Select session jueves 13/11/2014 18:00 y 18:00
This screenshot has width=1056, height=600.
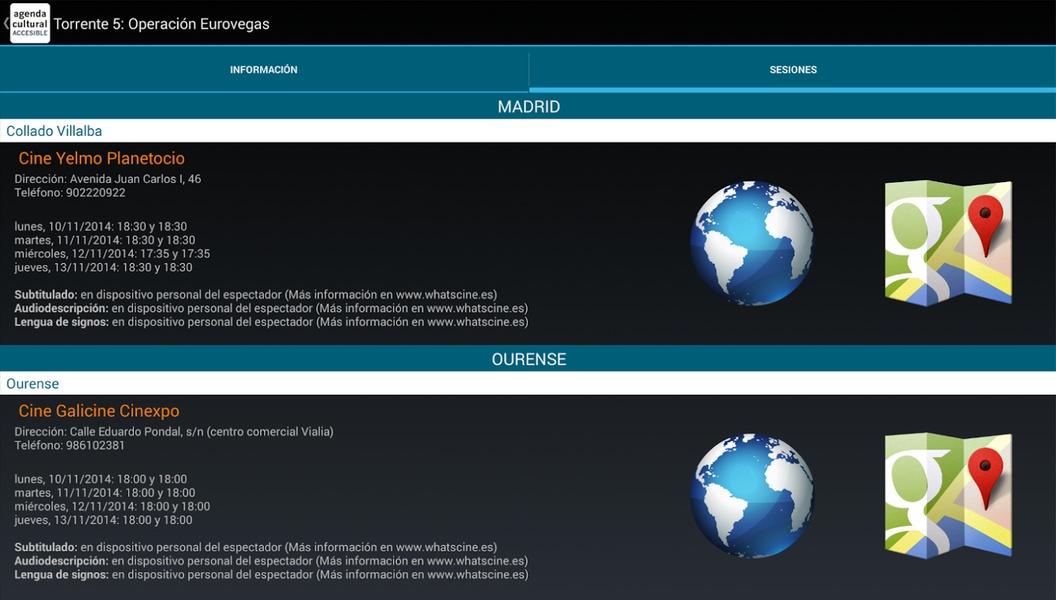(x=104, y=520)
